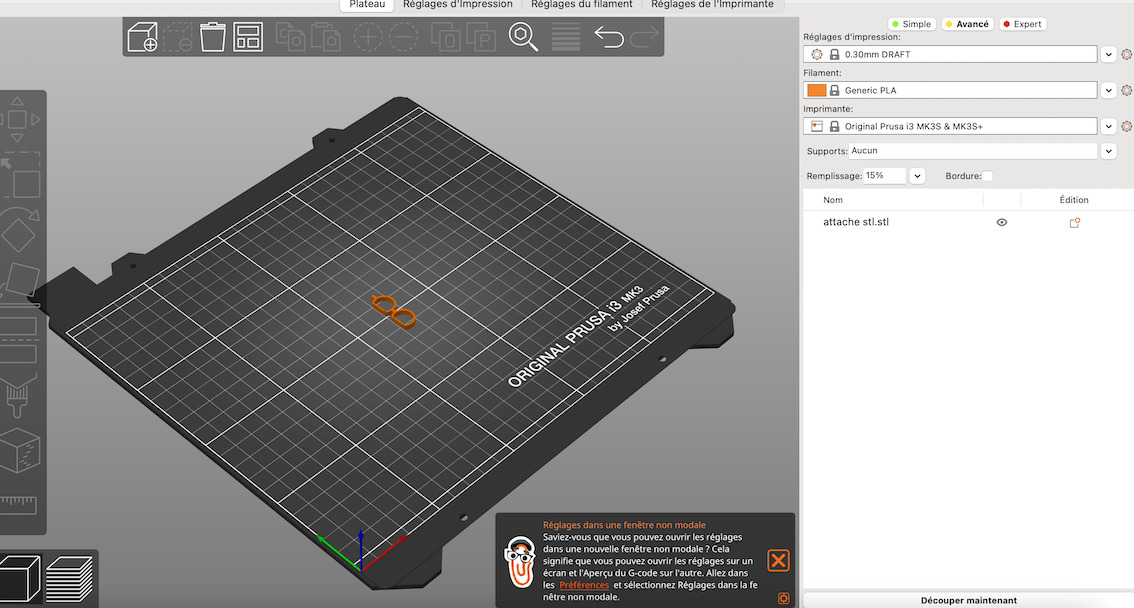The height and width of the screenshot is (608, 1134).
Task: Click the Supports field showing Aucun
Action: click(973, 150)
